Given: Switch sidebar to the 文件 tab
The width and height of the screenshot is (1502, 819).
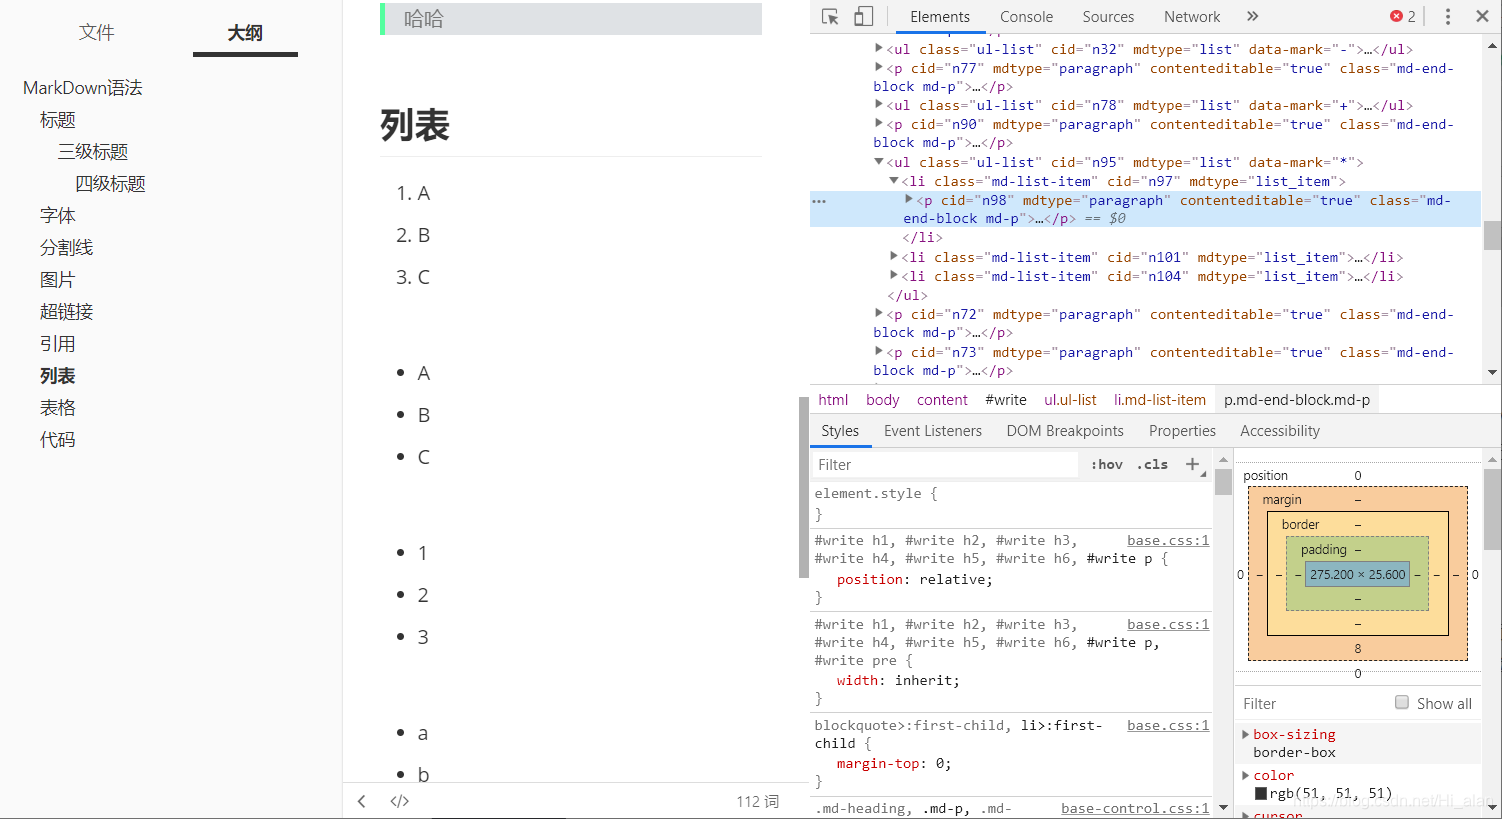Looking at the screenshot, I should click(x=97, y=32).
